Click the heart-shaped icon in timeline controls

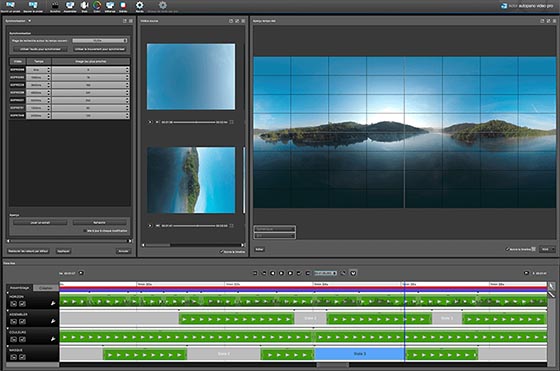tap(353, 273)
